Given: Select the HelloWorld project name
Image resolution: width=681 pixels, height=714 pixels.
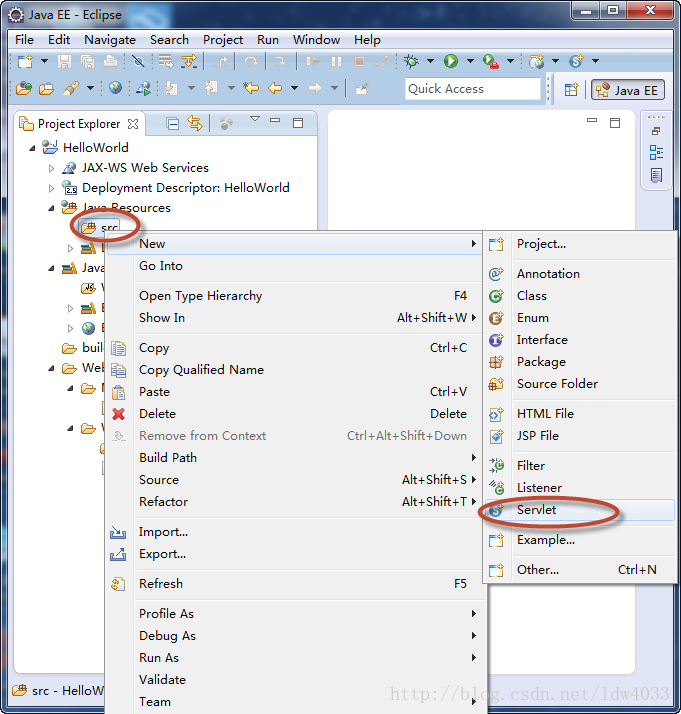Looking at the screenshot, I should [x=96, y=148].
